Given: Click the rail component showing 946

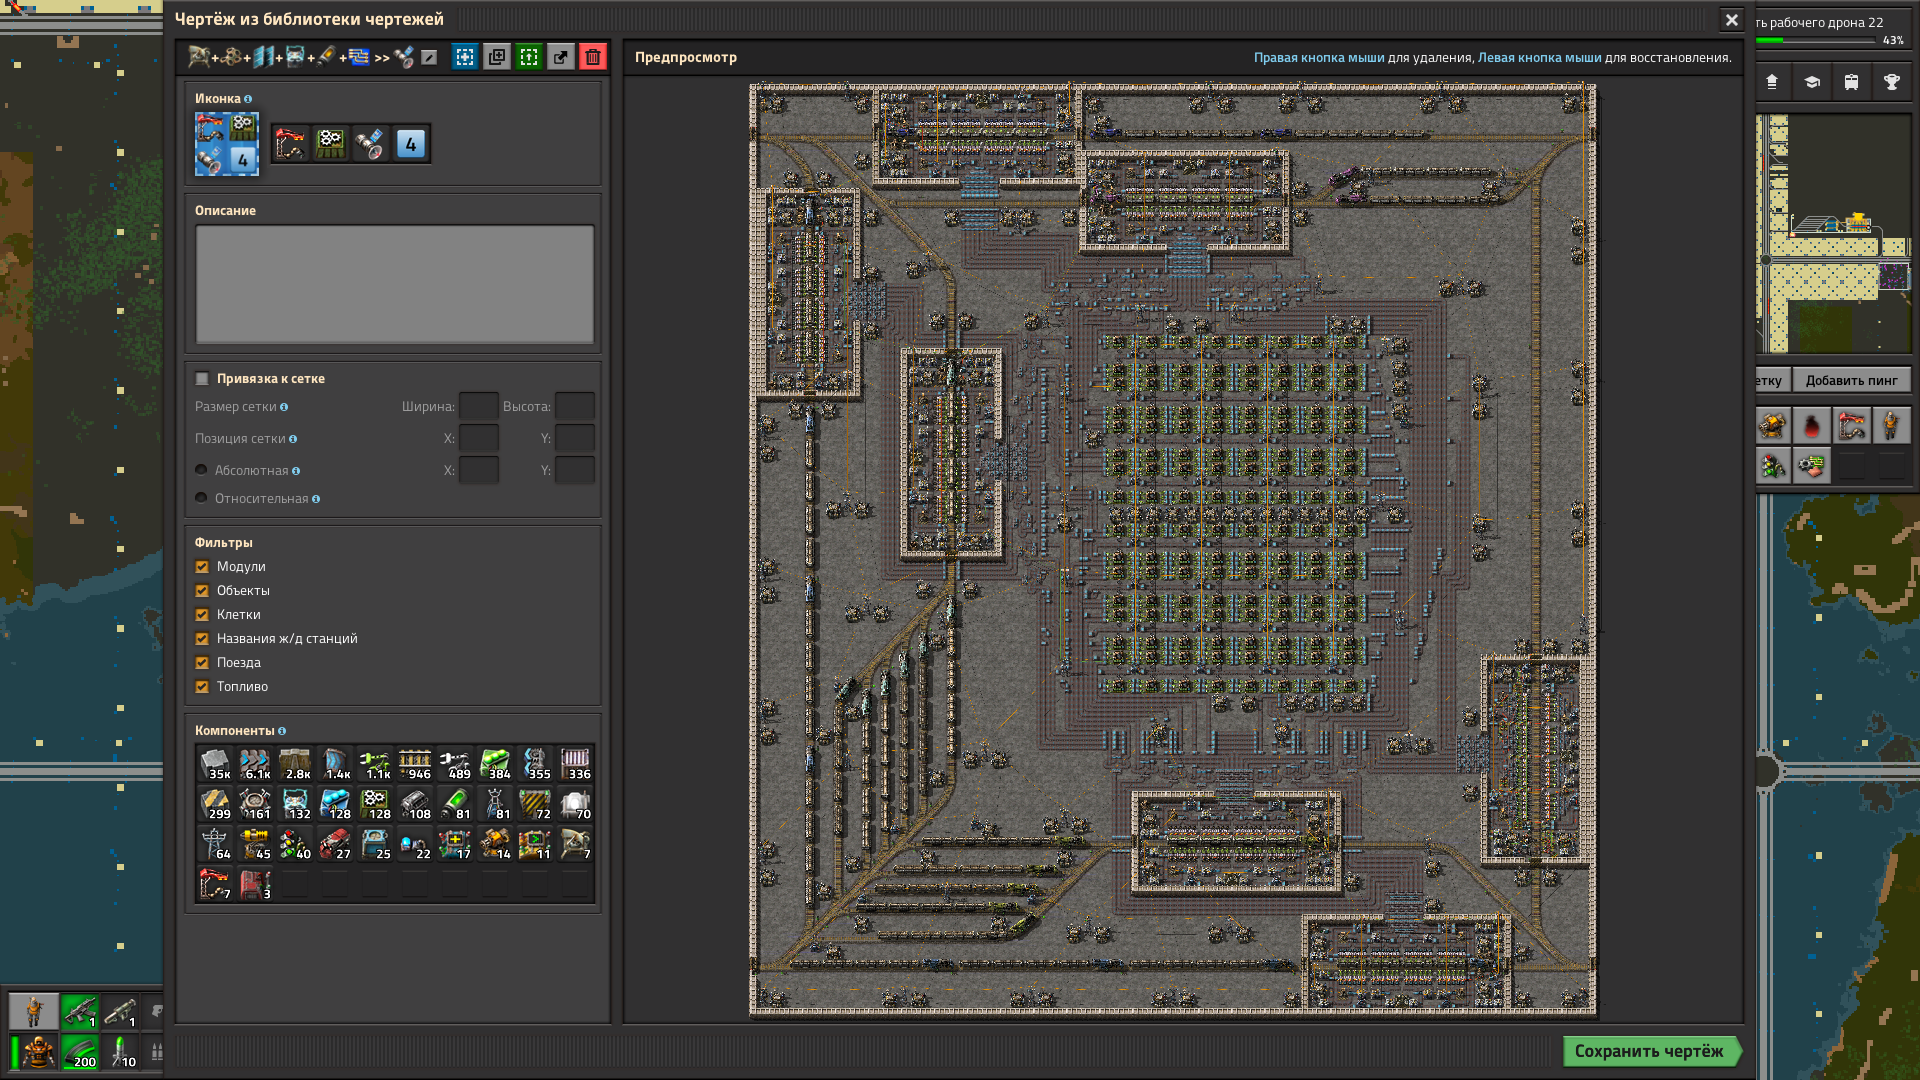Looking at the screenshot, I should (415, 764).
